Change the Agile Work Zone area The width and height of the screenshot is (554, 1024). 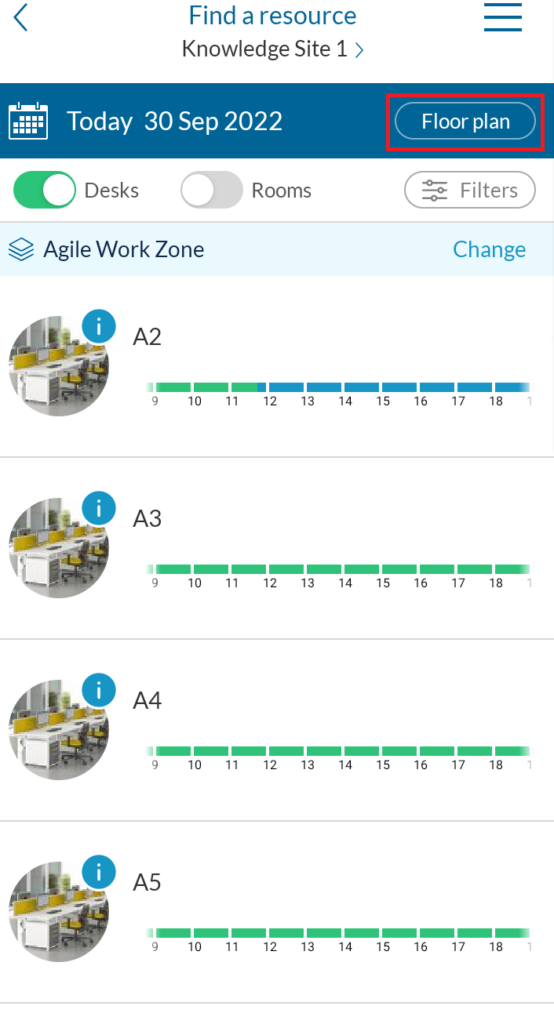(x=489, y=249)
